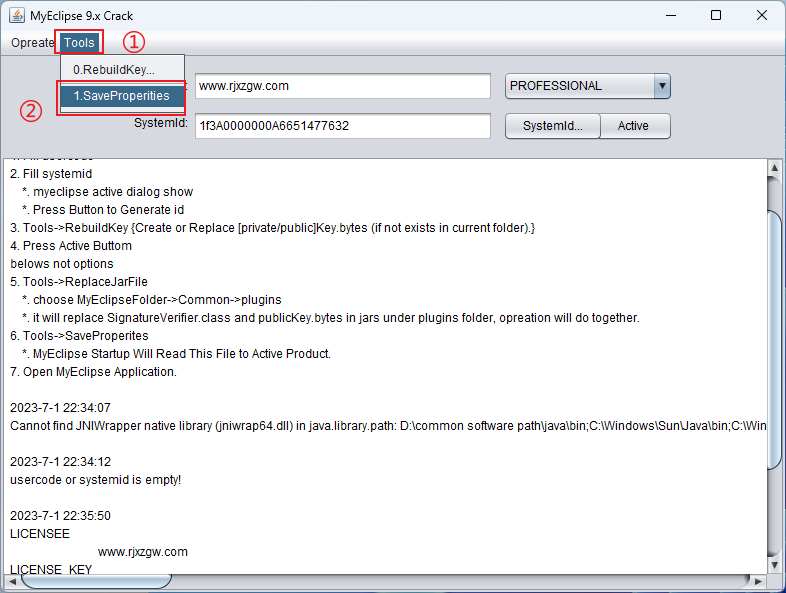Click the vertical scrollbar thumb
The width and height of the screenshot is (786, 593).
coord(774,341)
